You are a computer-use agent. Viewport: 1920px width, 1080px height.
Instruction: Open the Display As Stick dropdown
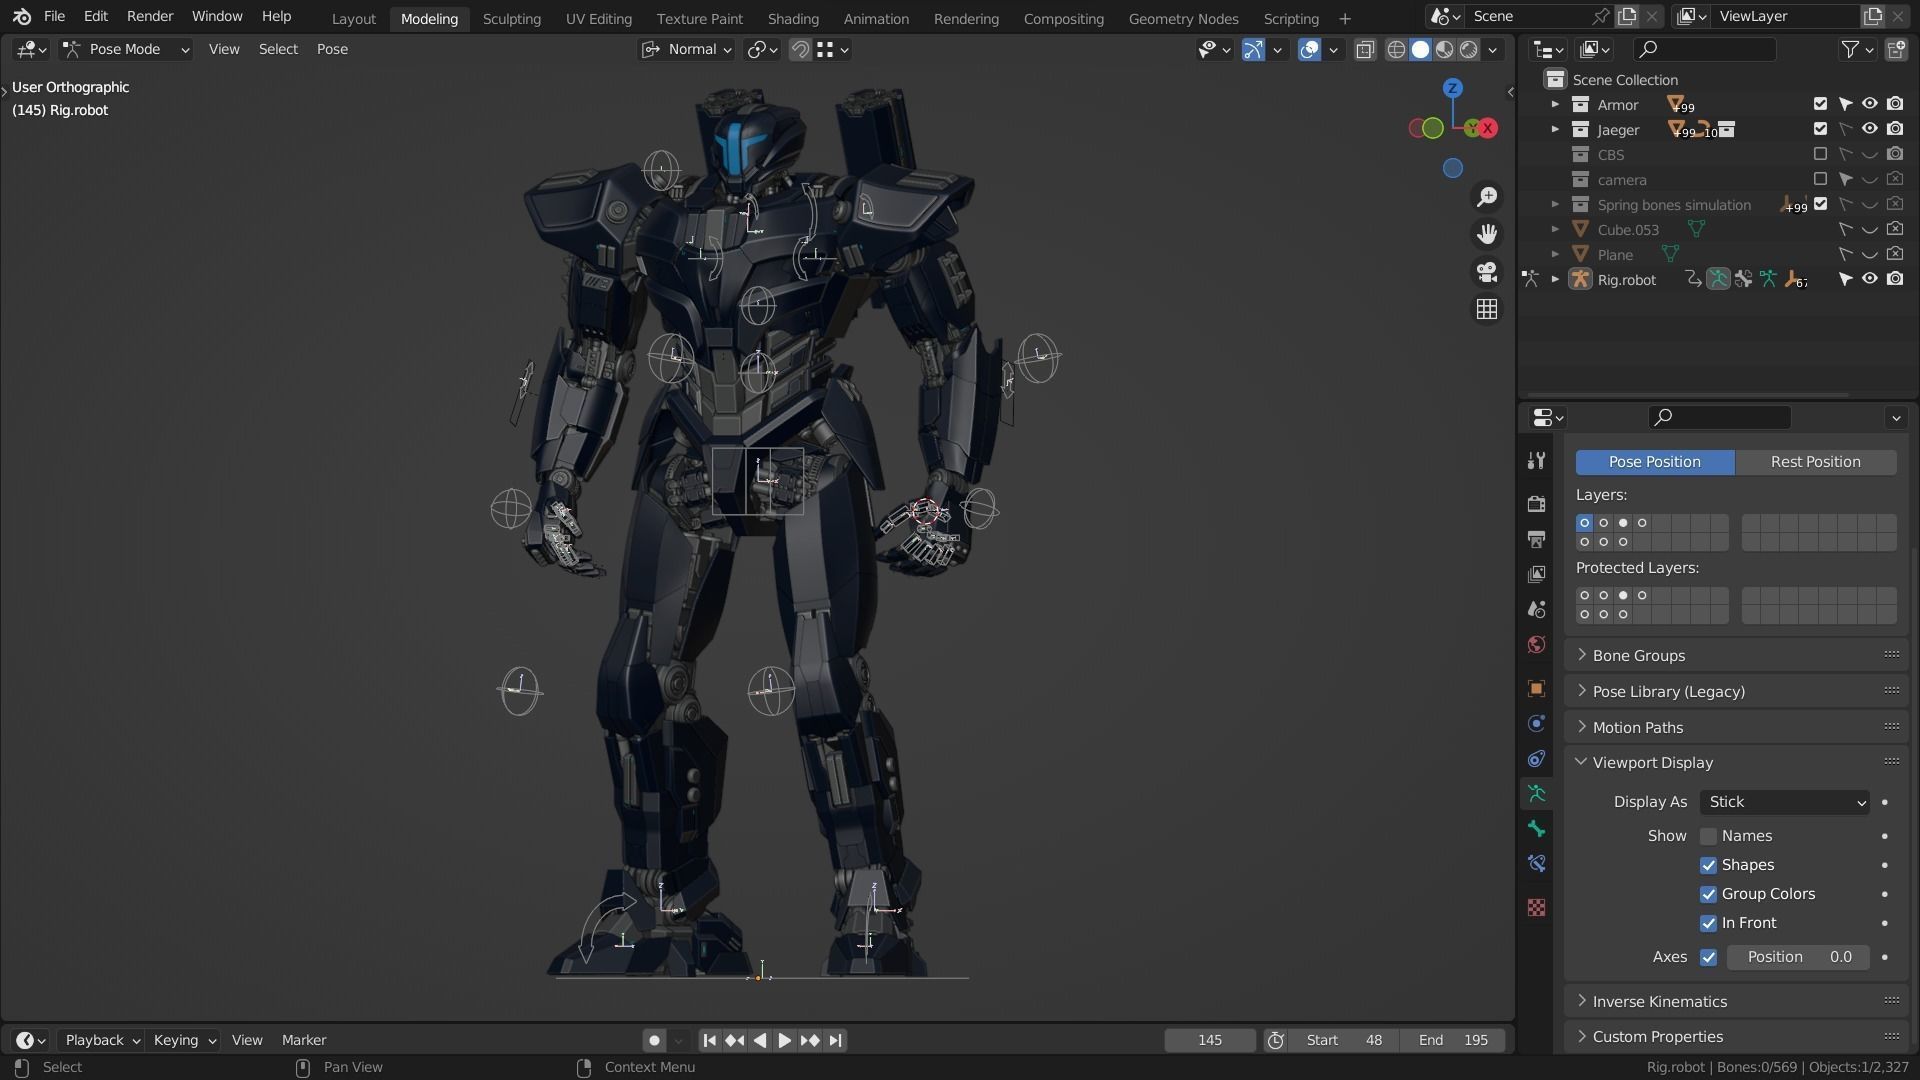[1784, 802]
